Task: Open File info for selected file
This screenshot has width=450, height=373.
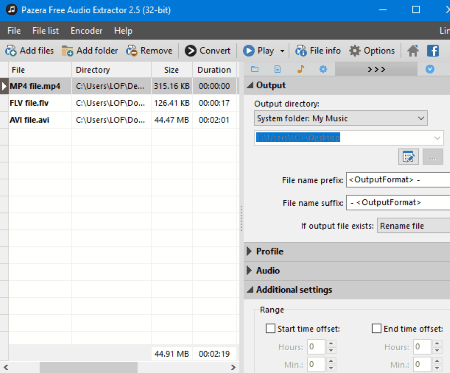Action: click(318, 51)
